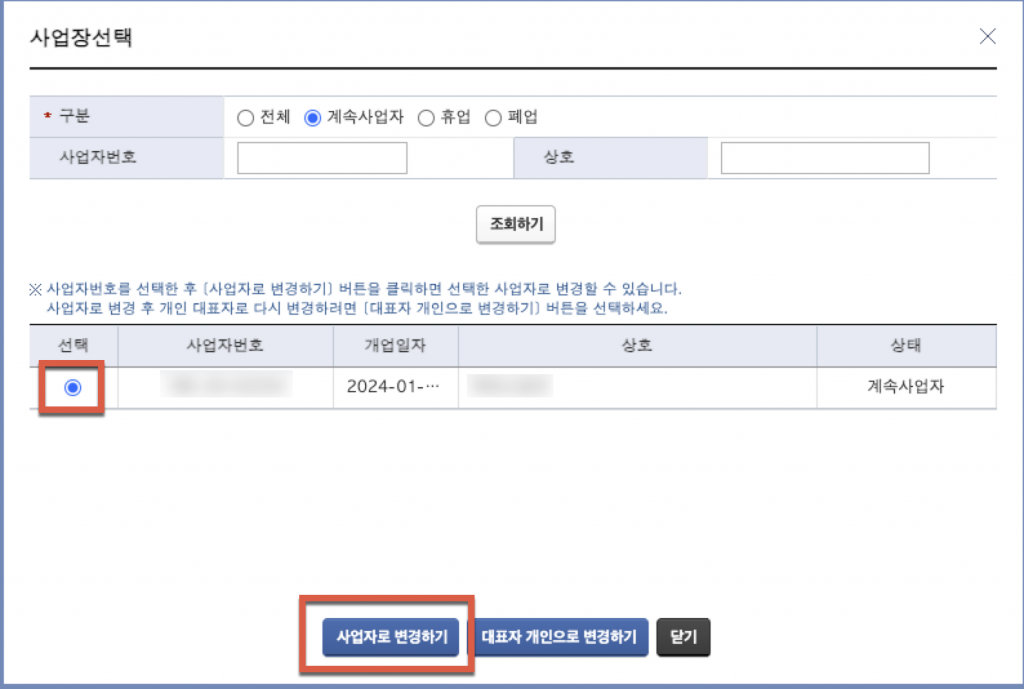The width and height of the screenshot is (1024, 689).
Task: Close the 사업장선택 dialog with X icon
Action: pos(987,36)
